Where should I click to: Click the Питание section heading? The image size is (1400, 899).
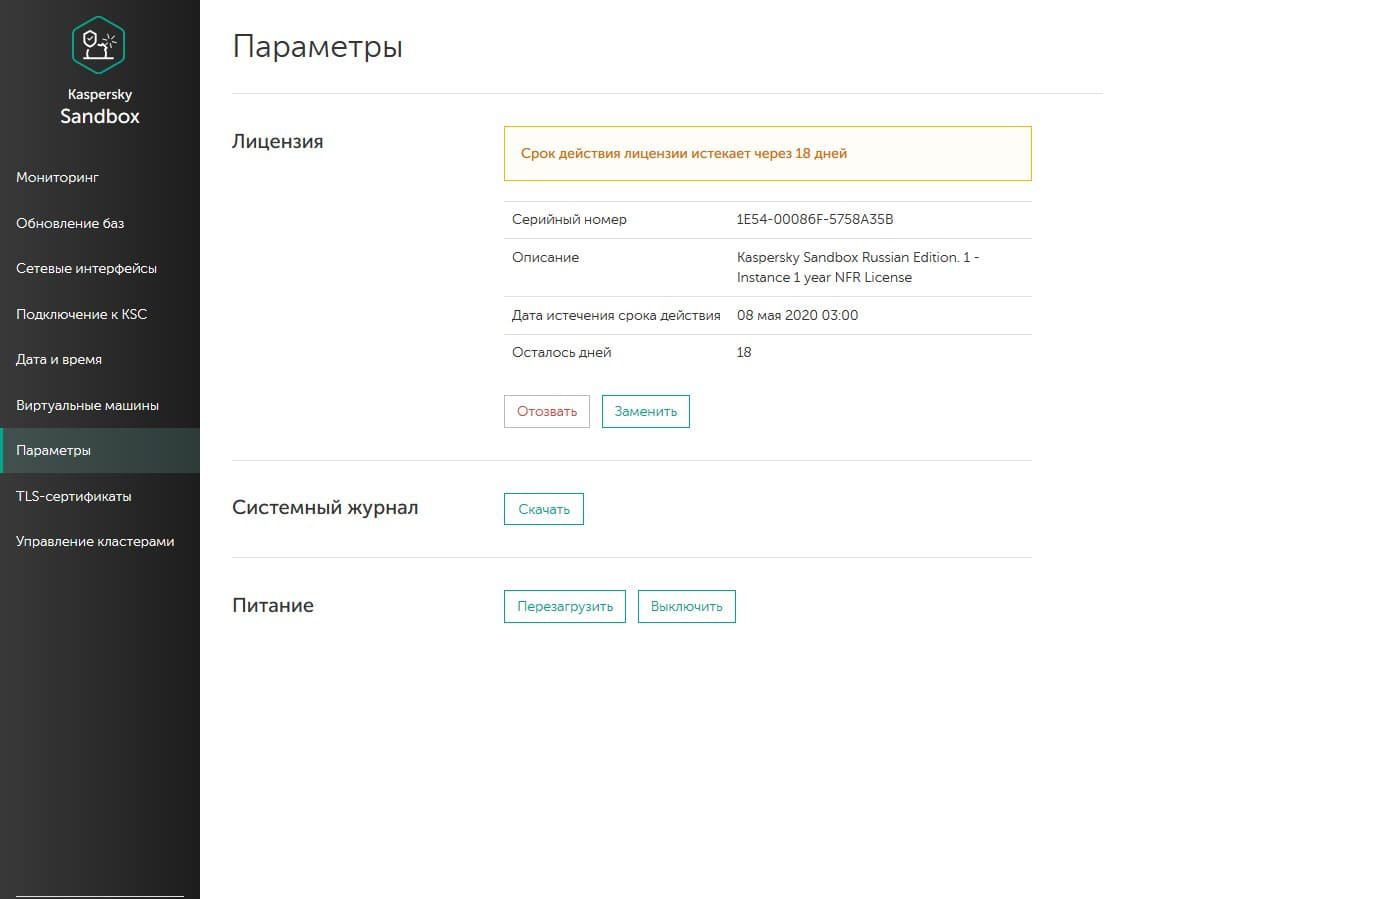[x=273, y=605]
